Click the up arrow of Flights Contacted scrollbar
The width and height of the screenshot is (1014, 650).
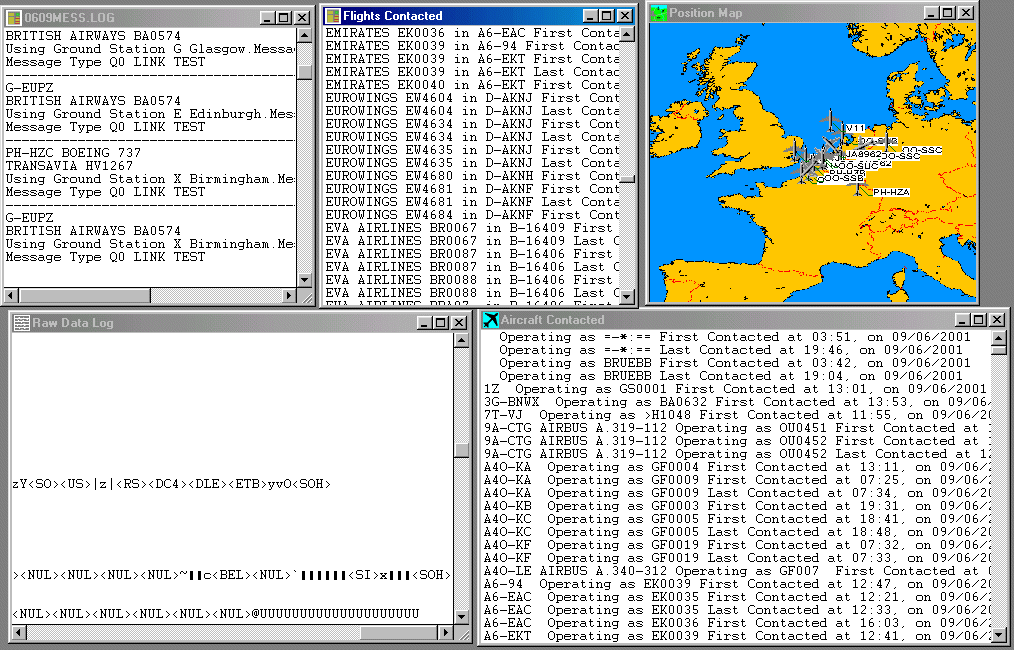[627, 34]
